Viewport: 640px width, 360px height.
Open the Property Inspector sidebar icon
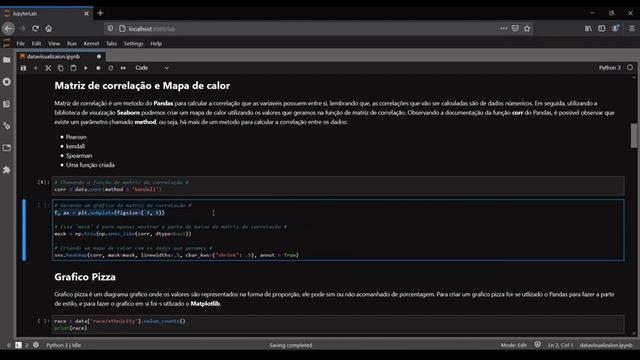click(x=7, y=126)
